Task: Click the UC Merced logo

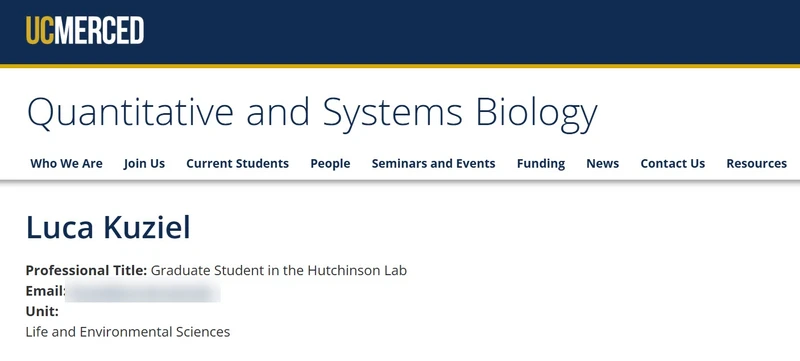Action: pyautogui.click(x=85, y=31)
